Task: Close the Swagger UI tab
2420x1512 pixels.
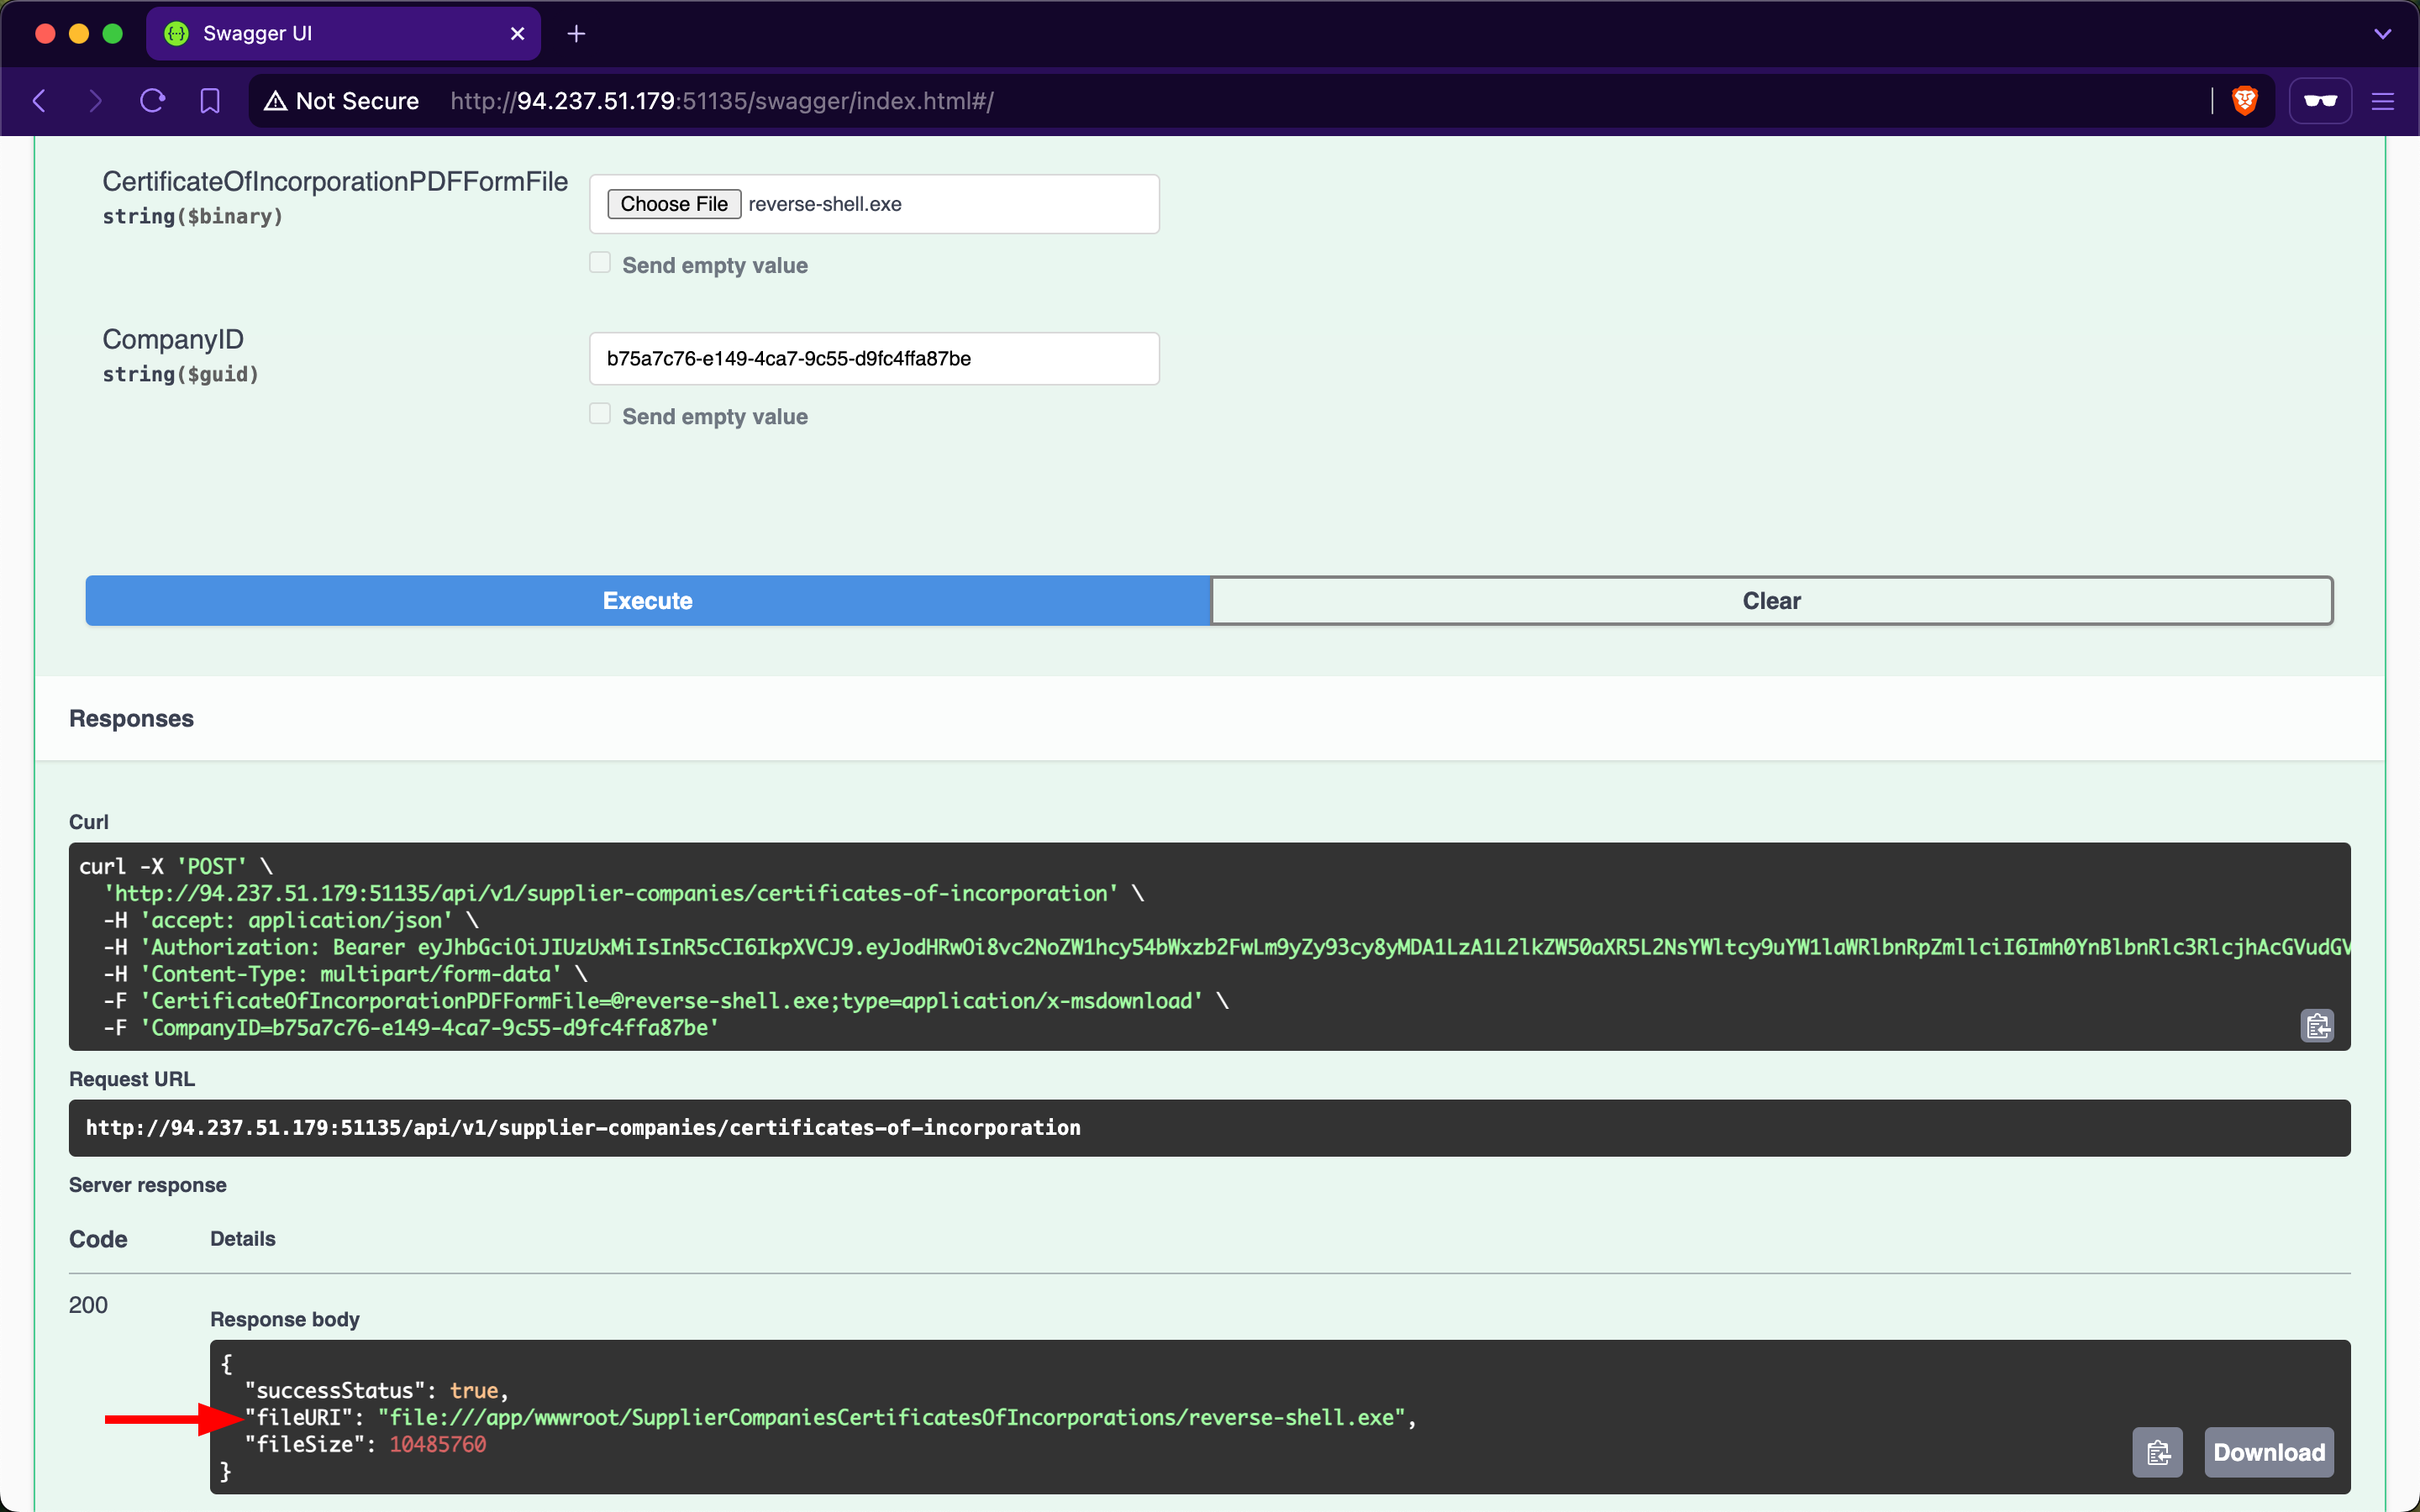Action: (517, 34)
